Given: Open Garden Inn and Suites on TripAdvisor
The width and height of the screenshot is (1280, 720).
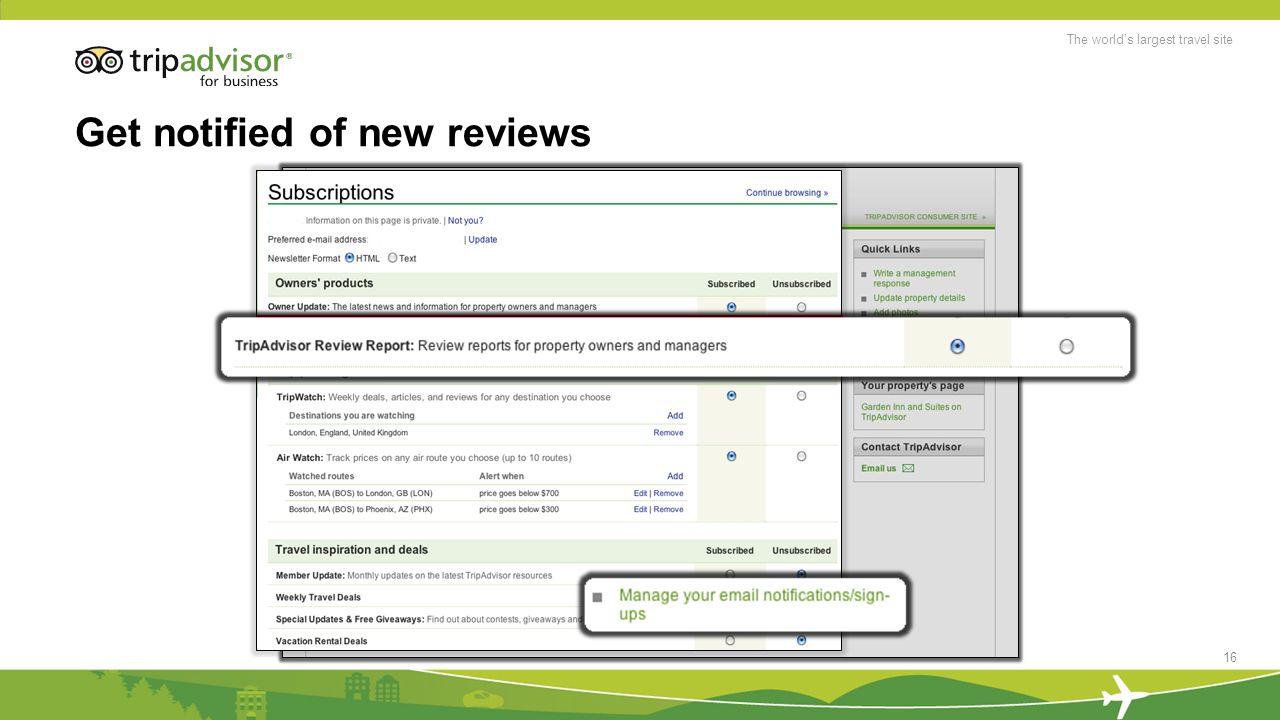Looking at the screenshot, I should 911,412.
